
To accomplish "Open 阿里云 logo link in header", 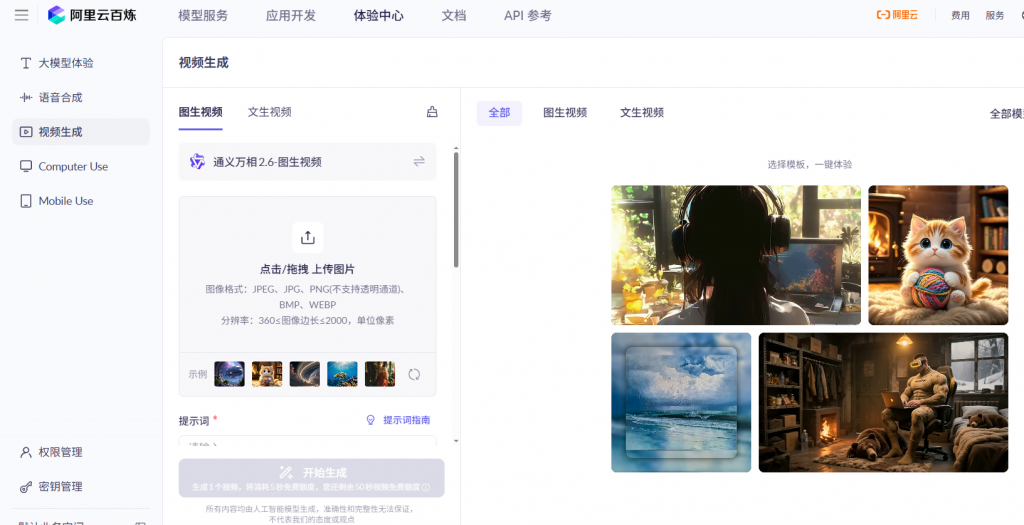I will pyautogui.click(x=897, y=15).
